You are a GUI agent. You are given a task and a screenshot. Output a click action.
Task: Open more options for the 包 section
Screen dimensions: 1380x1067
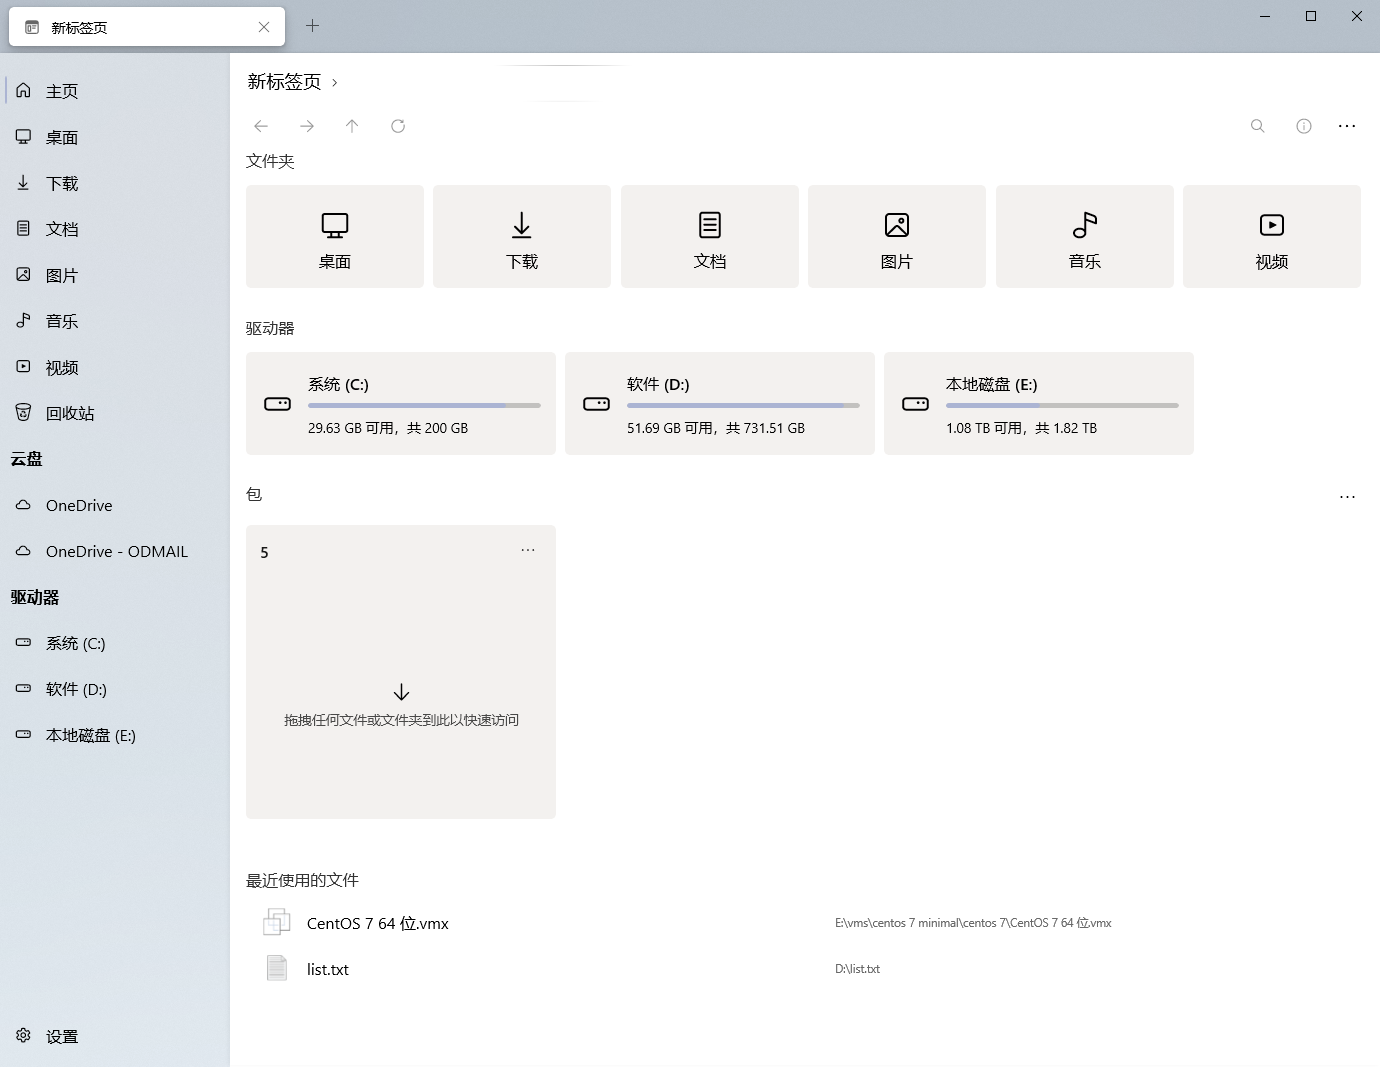pos(1347,497)
